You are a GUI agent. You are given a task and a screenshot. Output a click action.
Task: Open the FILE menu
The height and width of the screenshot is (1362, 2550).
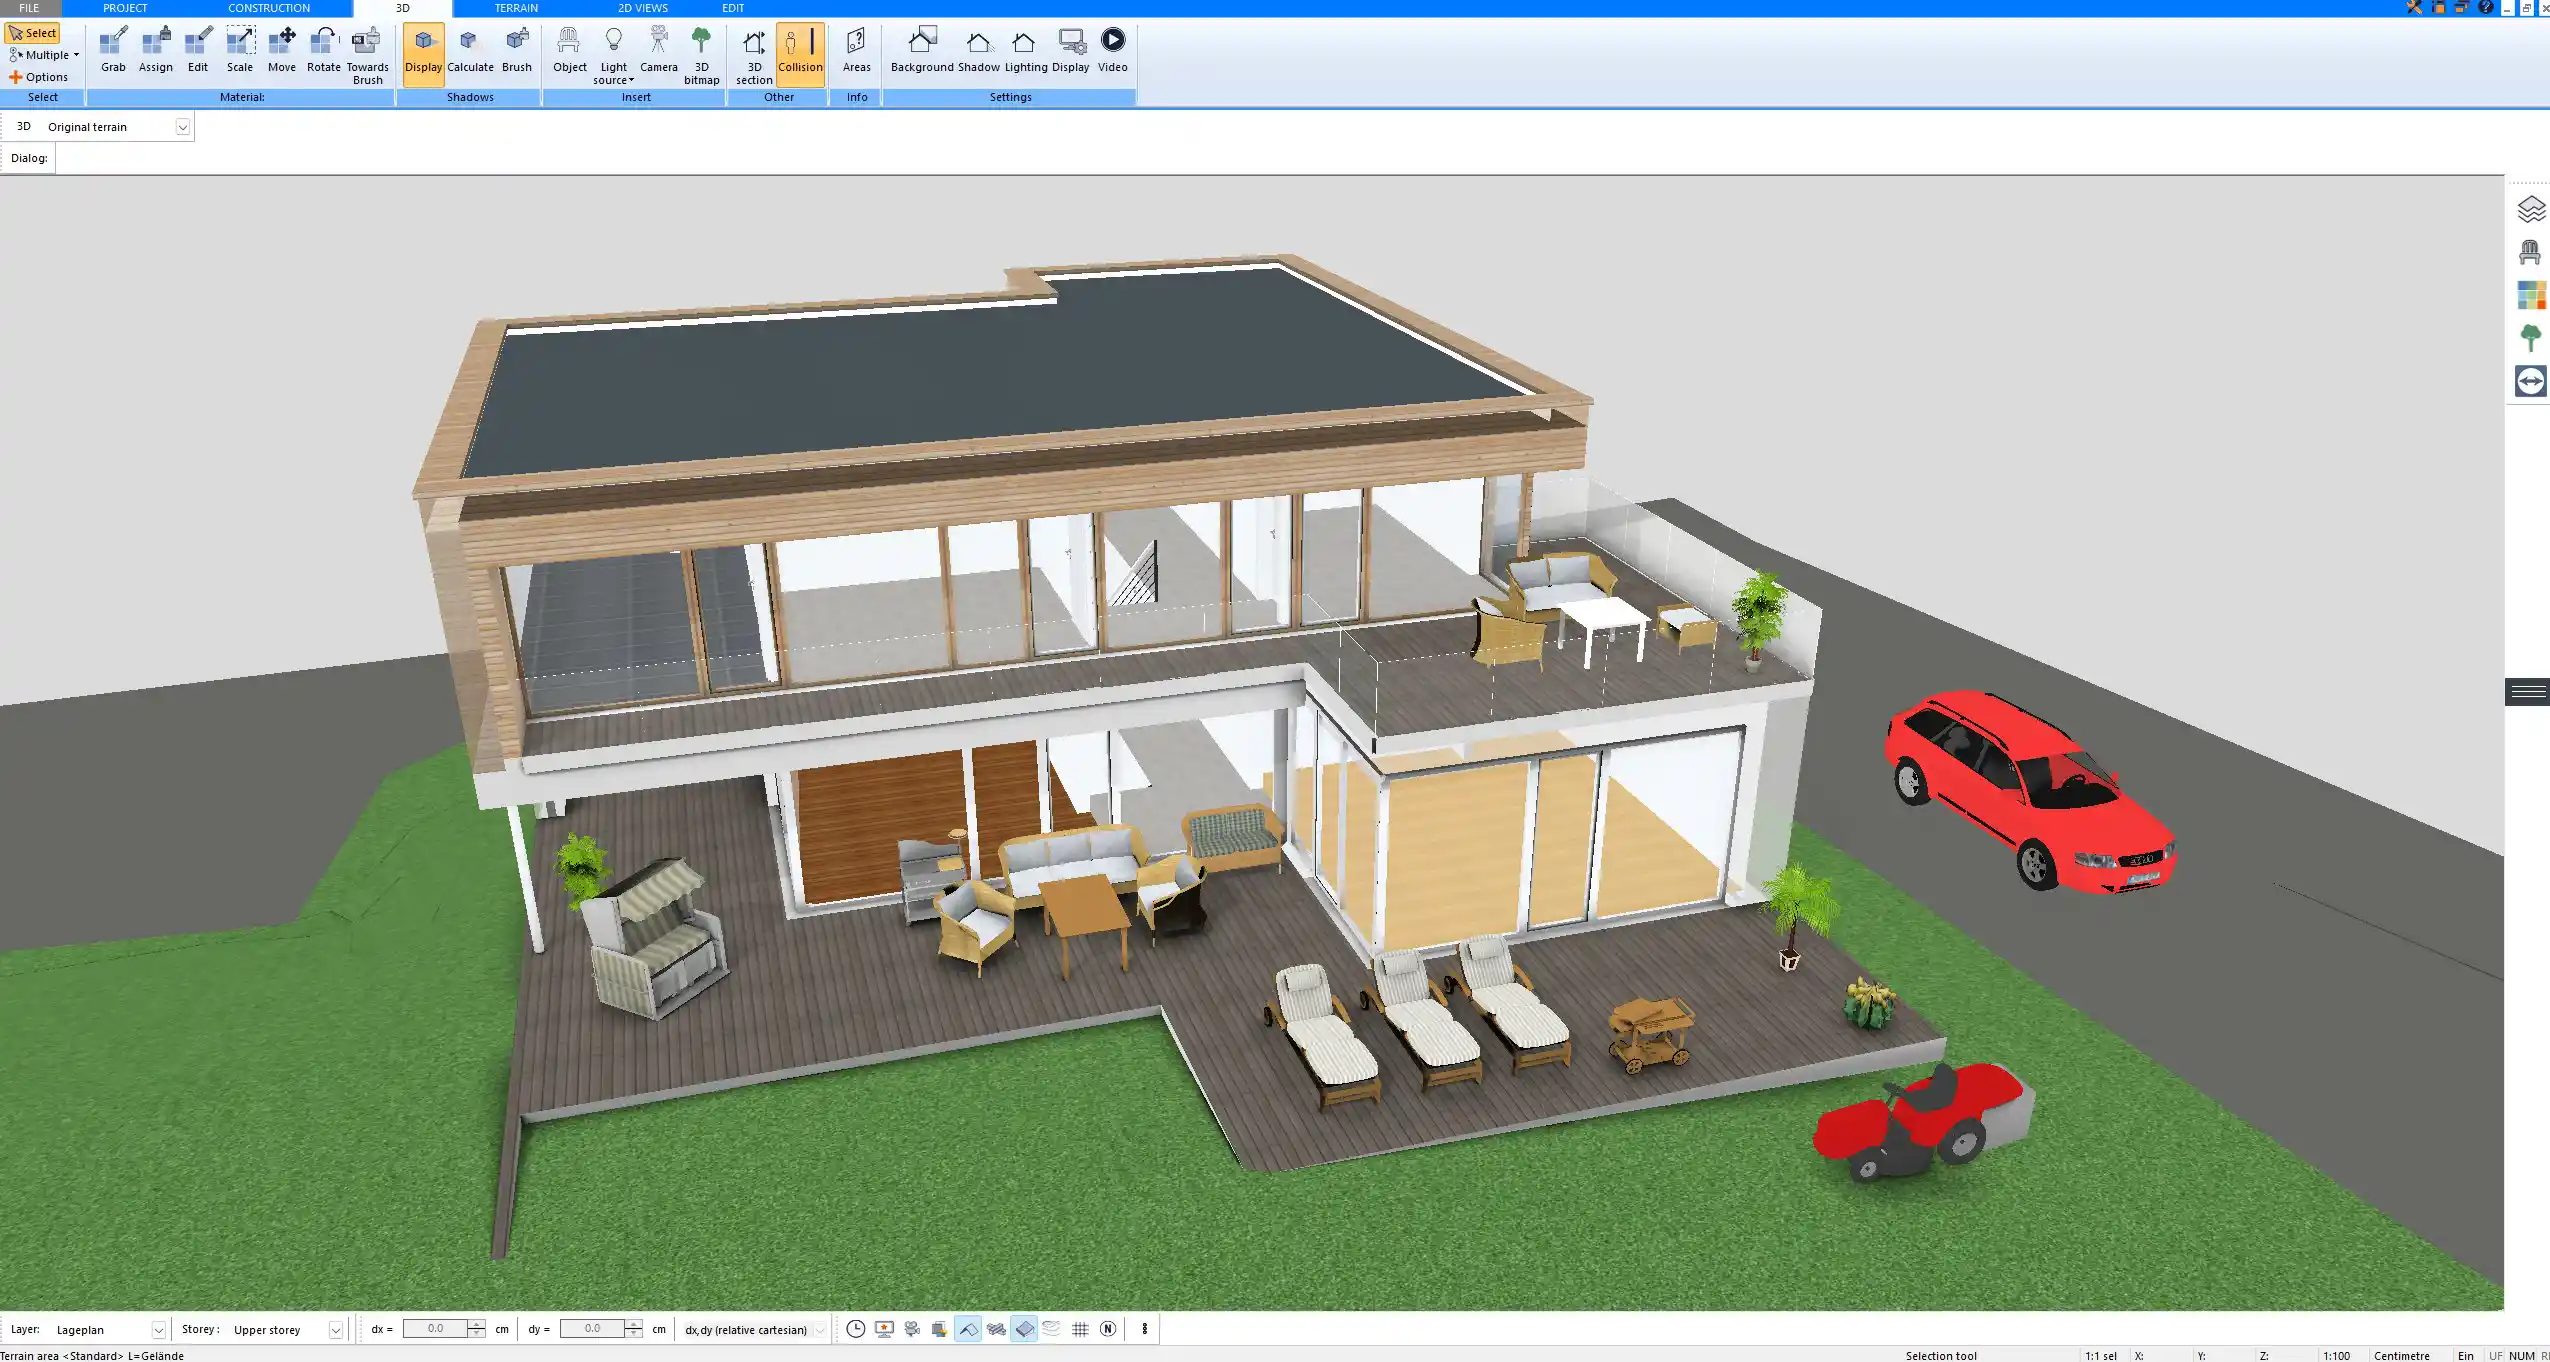[29, 8]
